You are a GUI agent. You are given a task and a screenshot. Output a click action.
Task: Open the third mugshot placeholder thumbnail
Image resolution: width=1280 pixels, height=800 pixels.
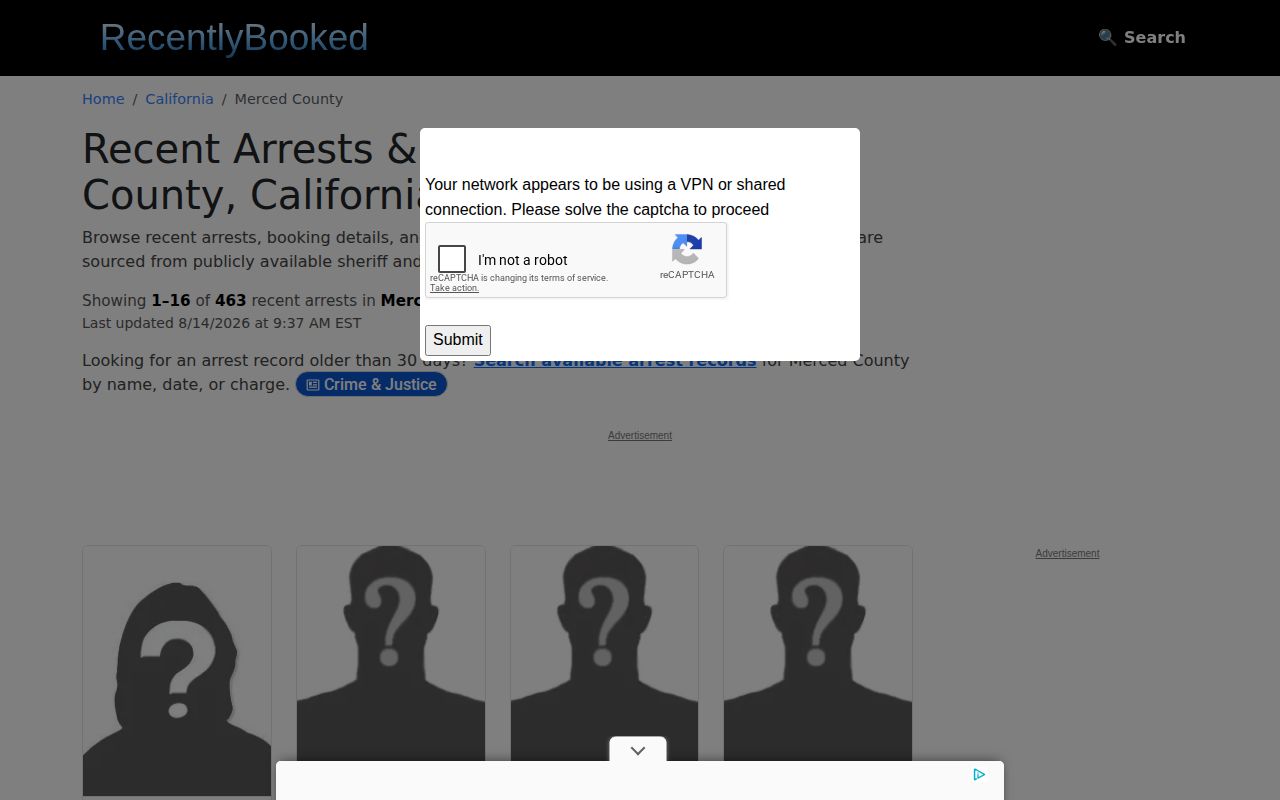tap(605, 654)
